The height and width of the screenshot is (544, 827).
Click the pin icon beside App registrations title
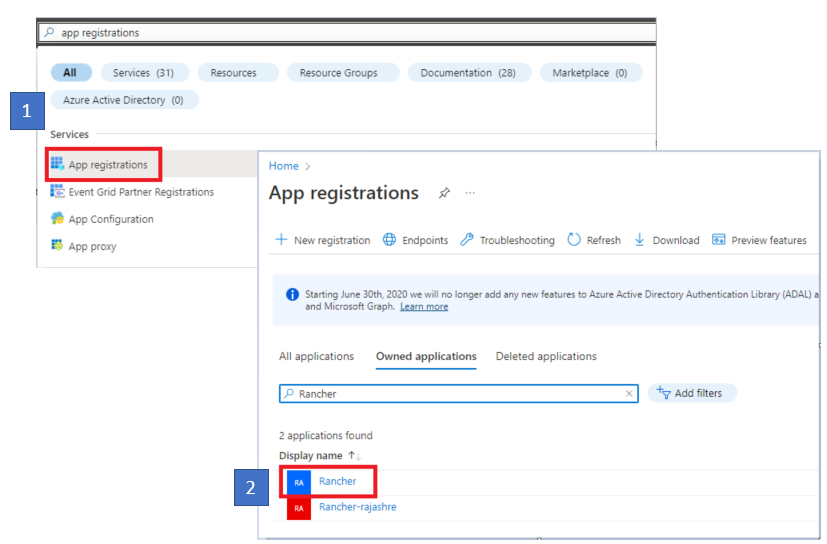pyautogui.click(x=444, y=193)
